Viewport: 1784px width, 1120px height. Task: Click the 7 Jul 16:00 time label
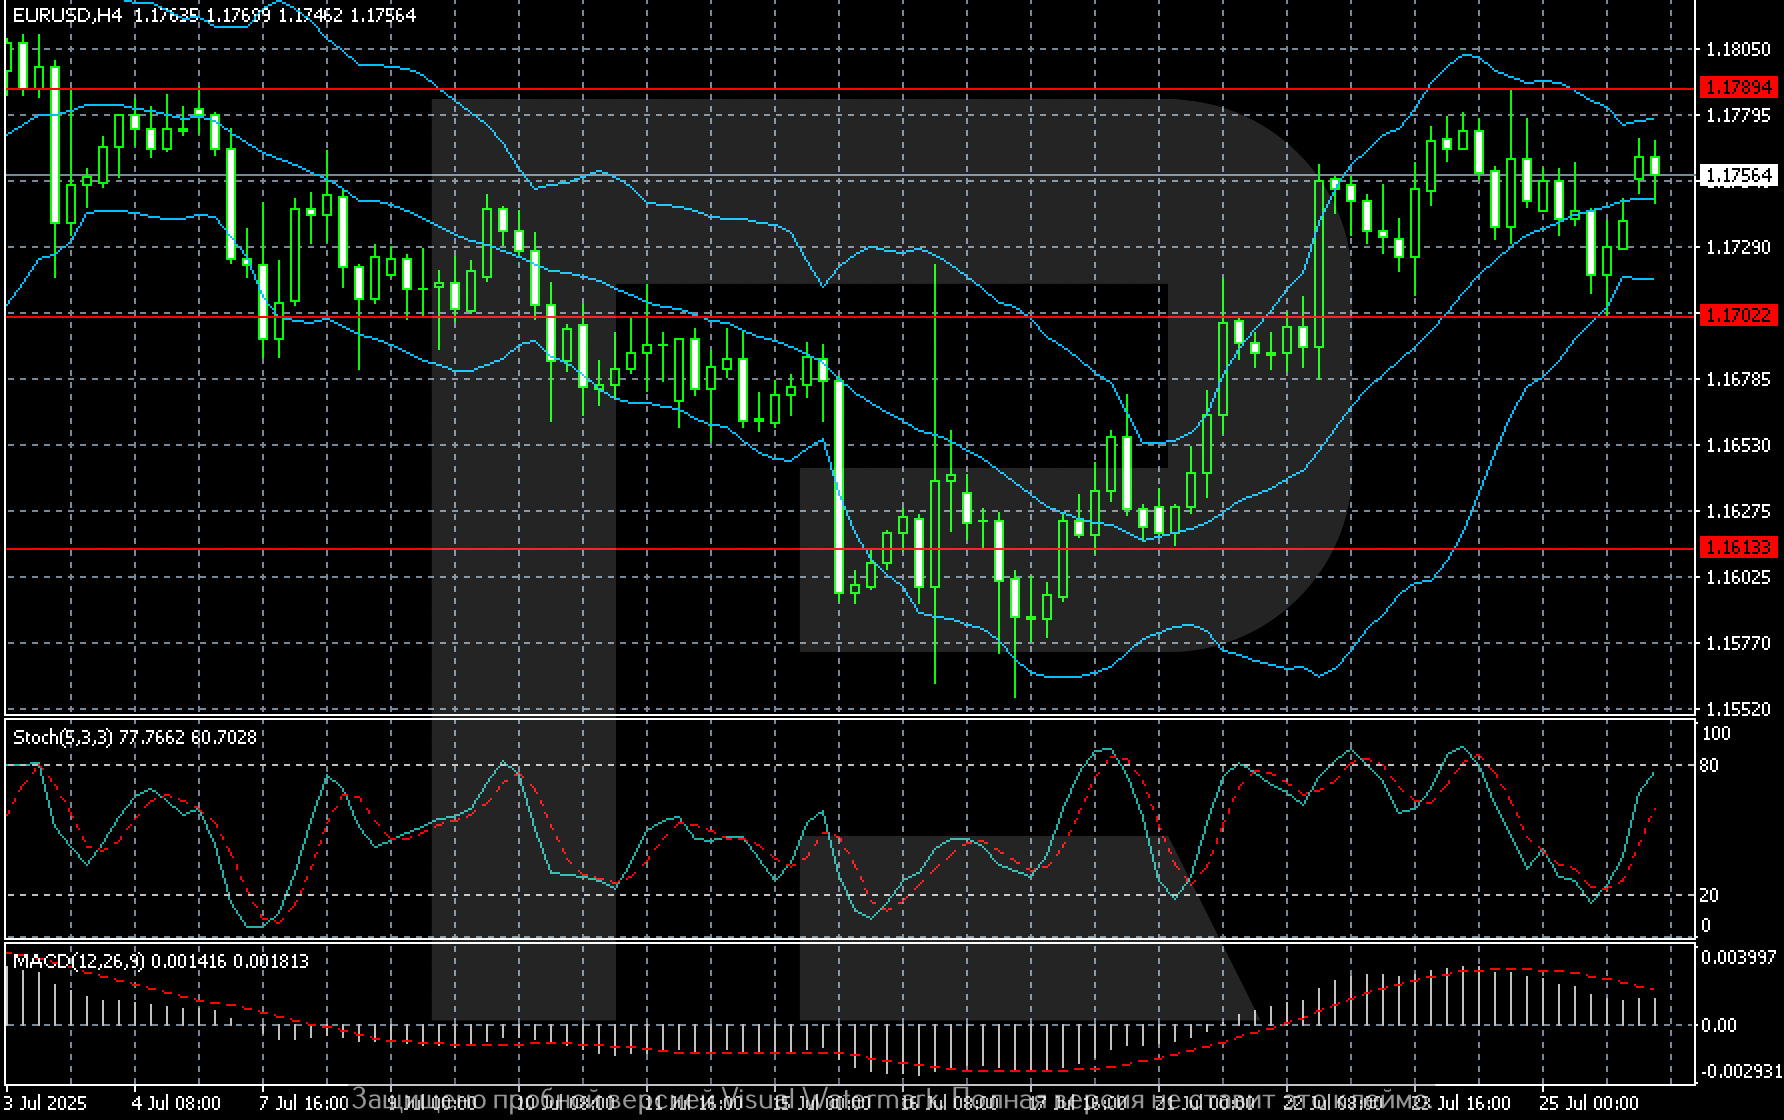coord(304,1102)
